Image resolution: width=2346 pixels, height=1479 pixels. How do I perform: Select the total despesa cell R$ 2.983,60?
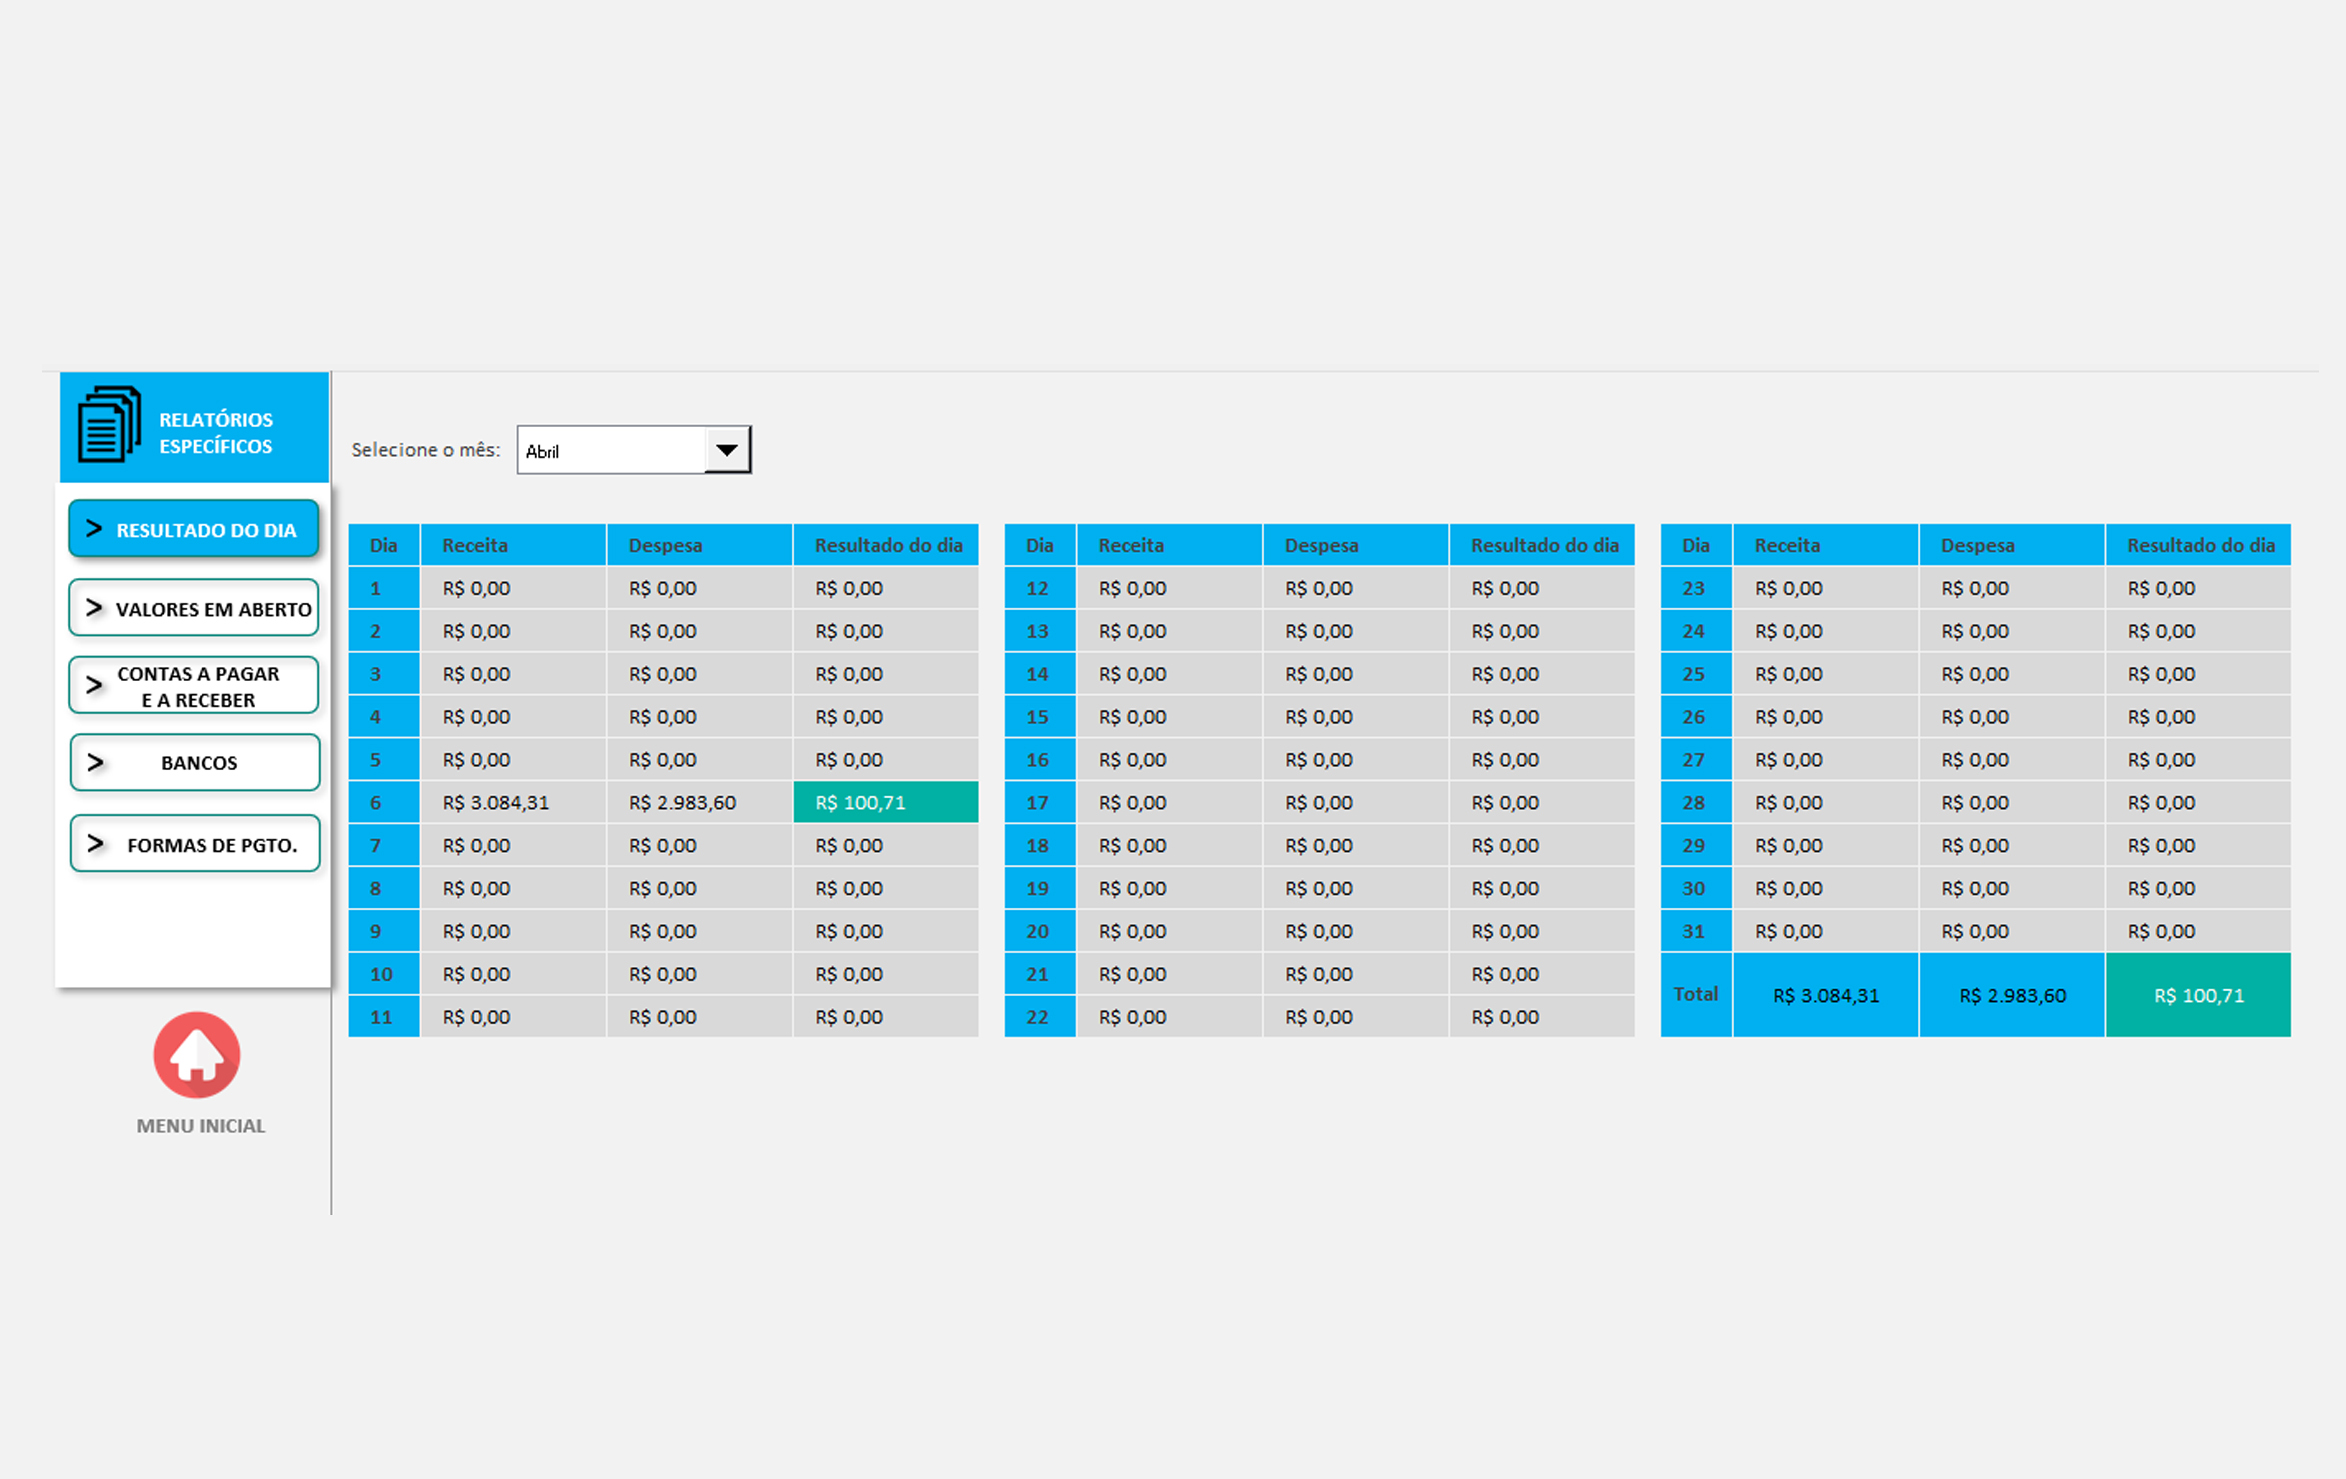(x=2011, y=995)
